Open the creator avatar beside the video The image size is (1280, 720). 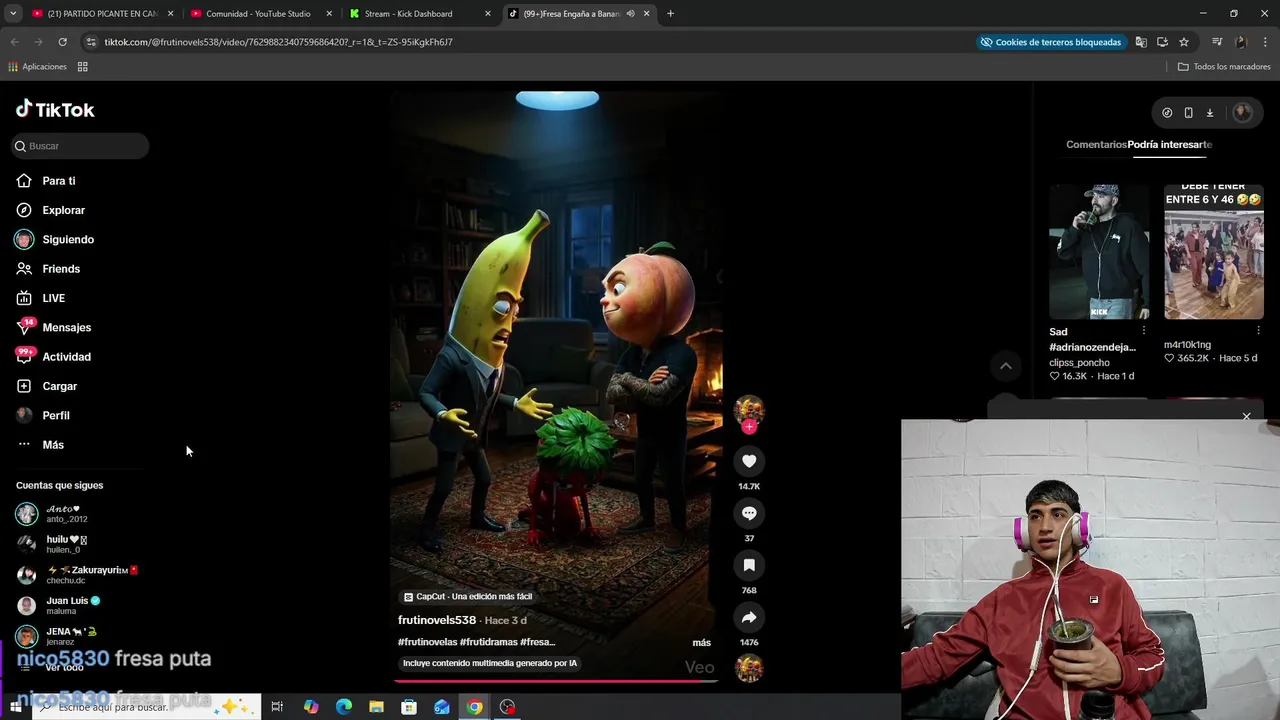coord(749,409)
